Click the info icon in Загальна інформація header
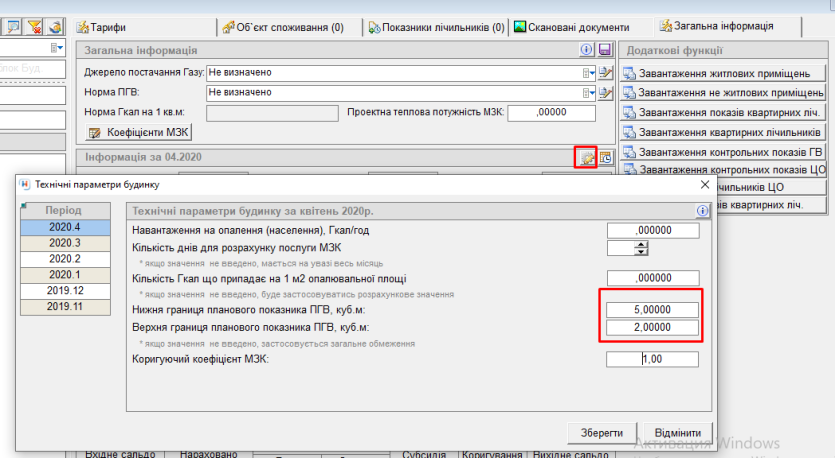 tap(587, 50)
